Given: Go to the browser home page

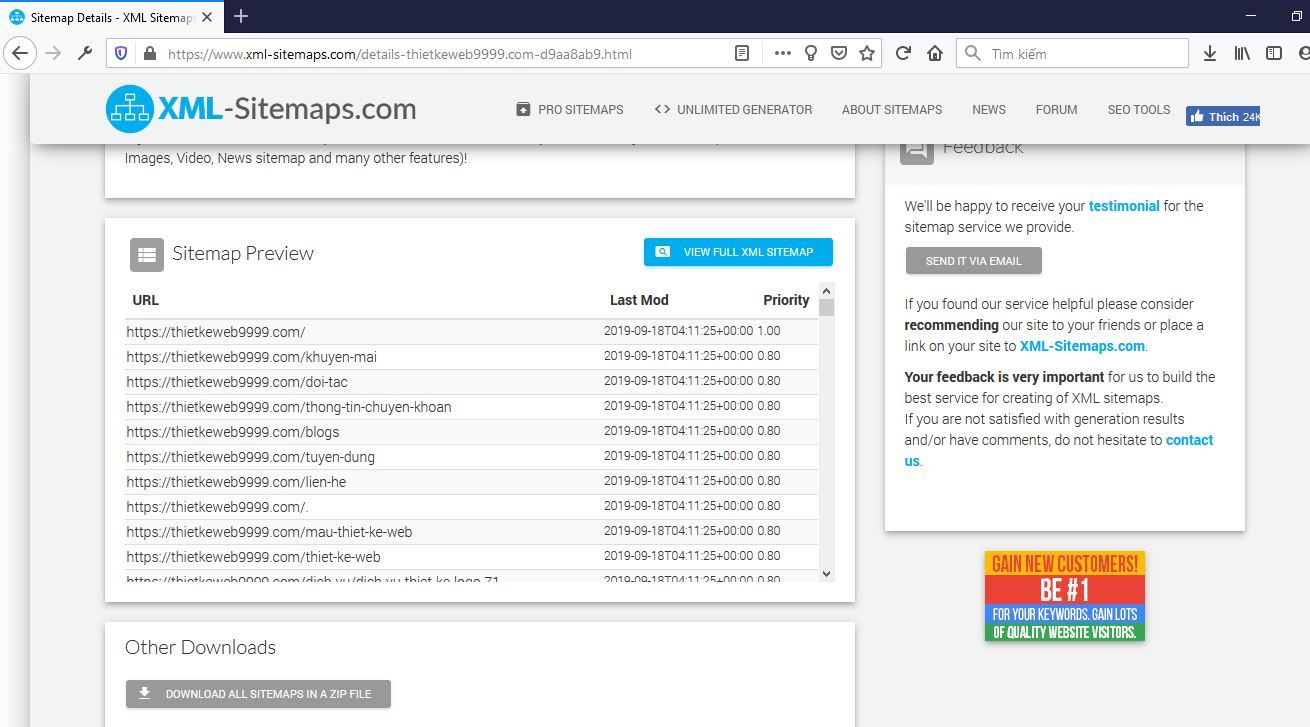Looking at the screenshot, I should click(x=935, y=53).
